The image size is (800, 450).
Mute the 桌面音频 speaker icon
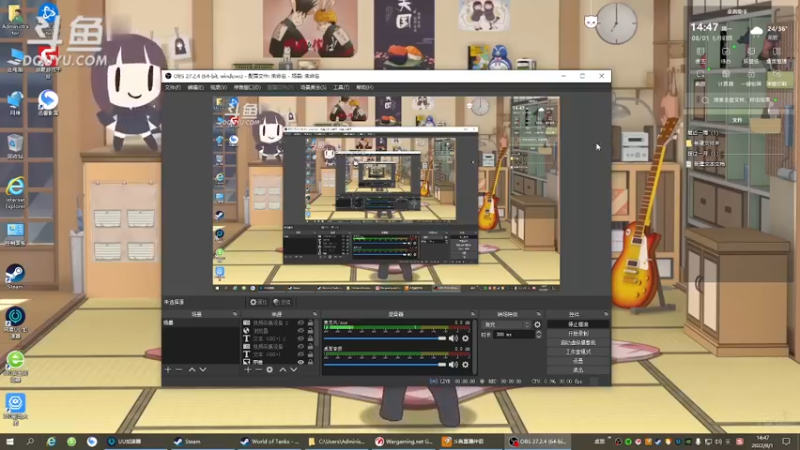tap(453, 365)
